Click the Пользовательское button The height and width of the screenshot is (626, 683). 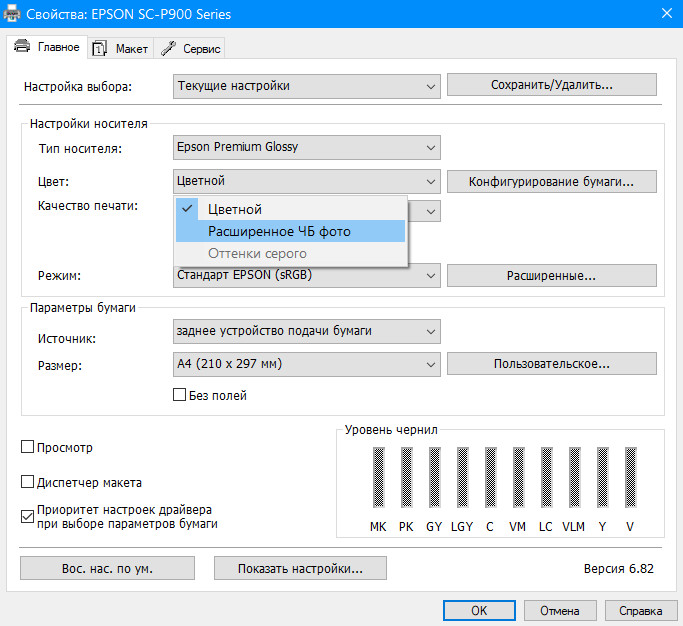coord(551,364)
